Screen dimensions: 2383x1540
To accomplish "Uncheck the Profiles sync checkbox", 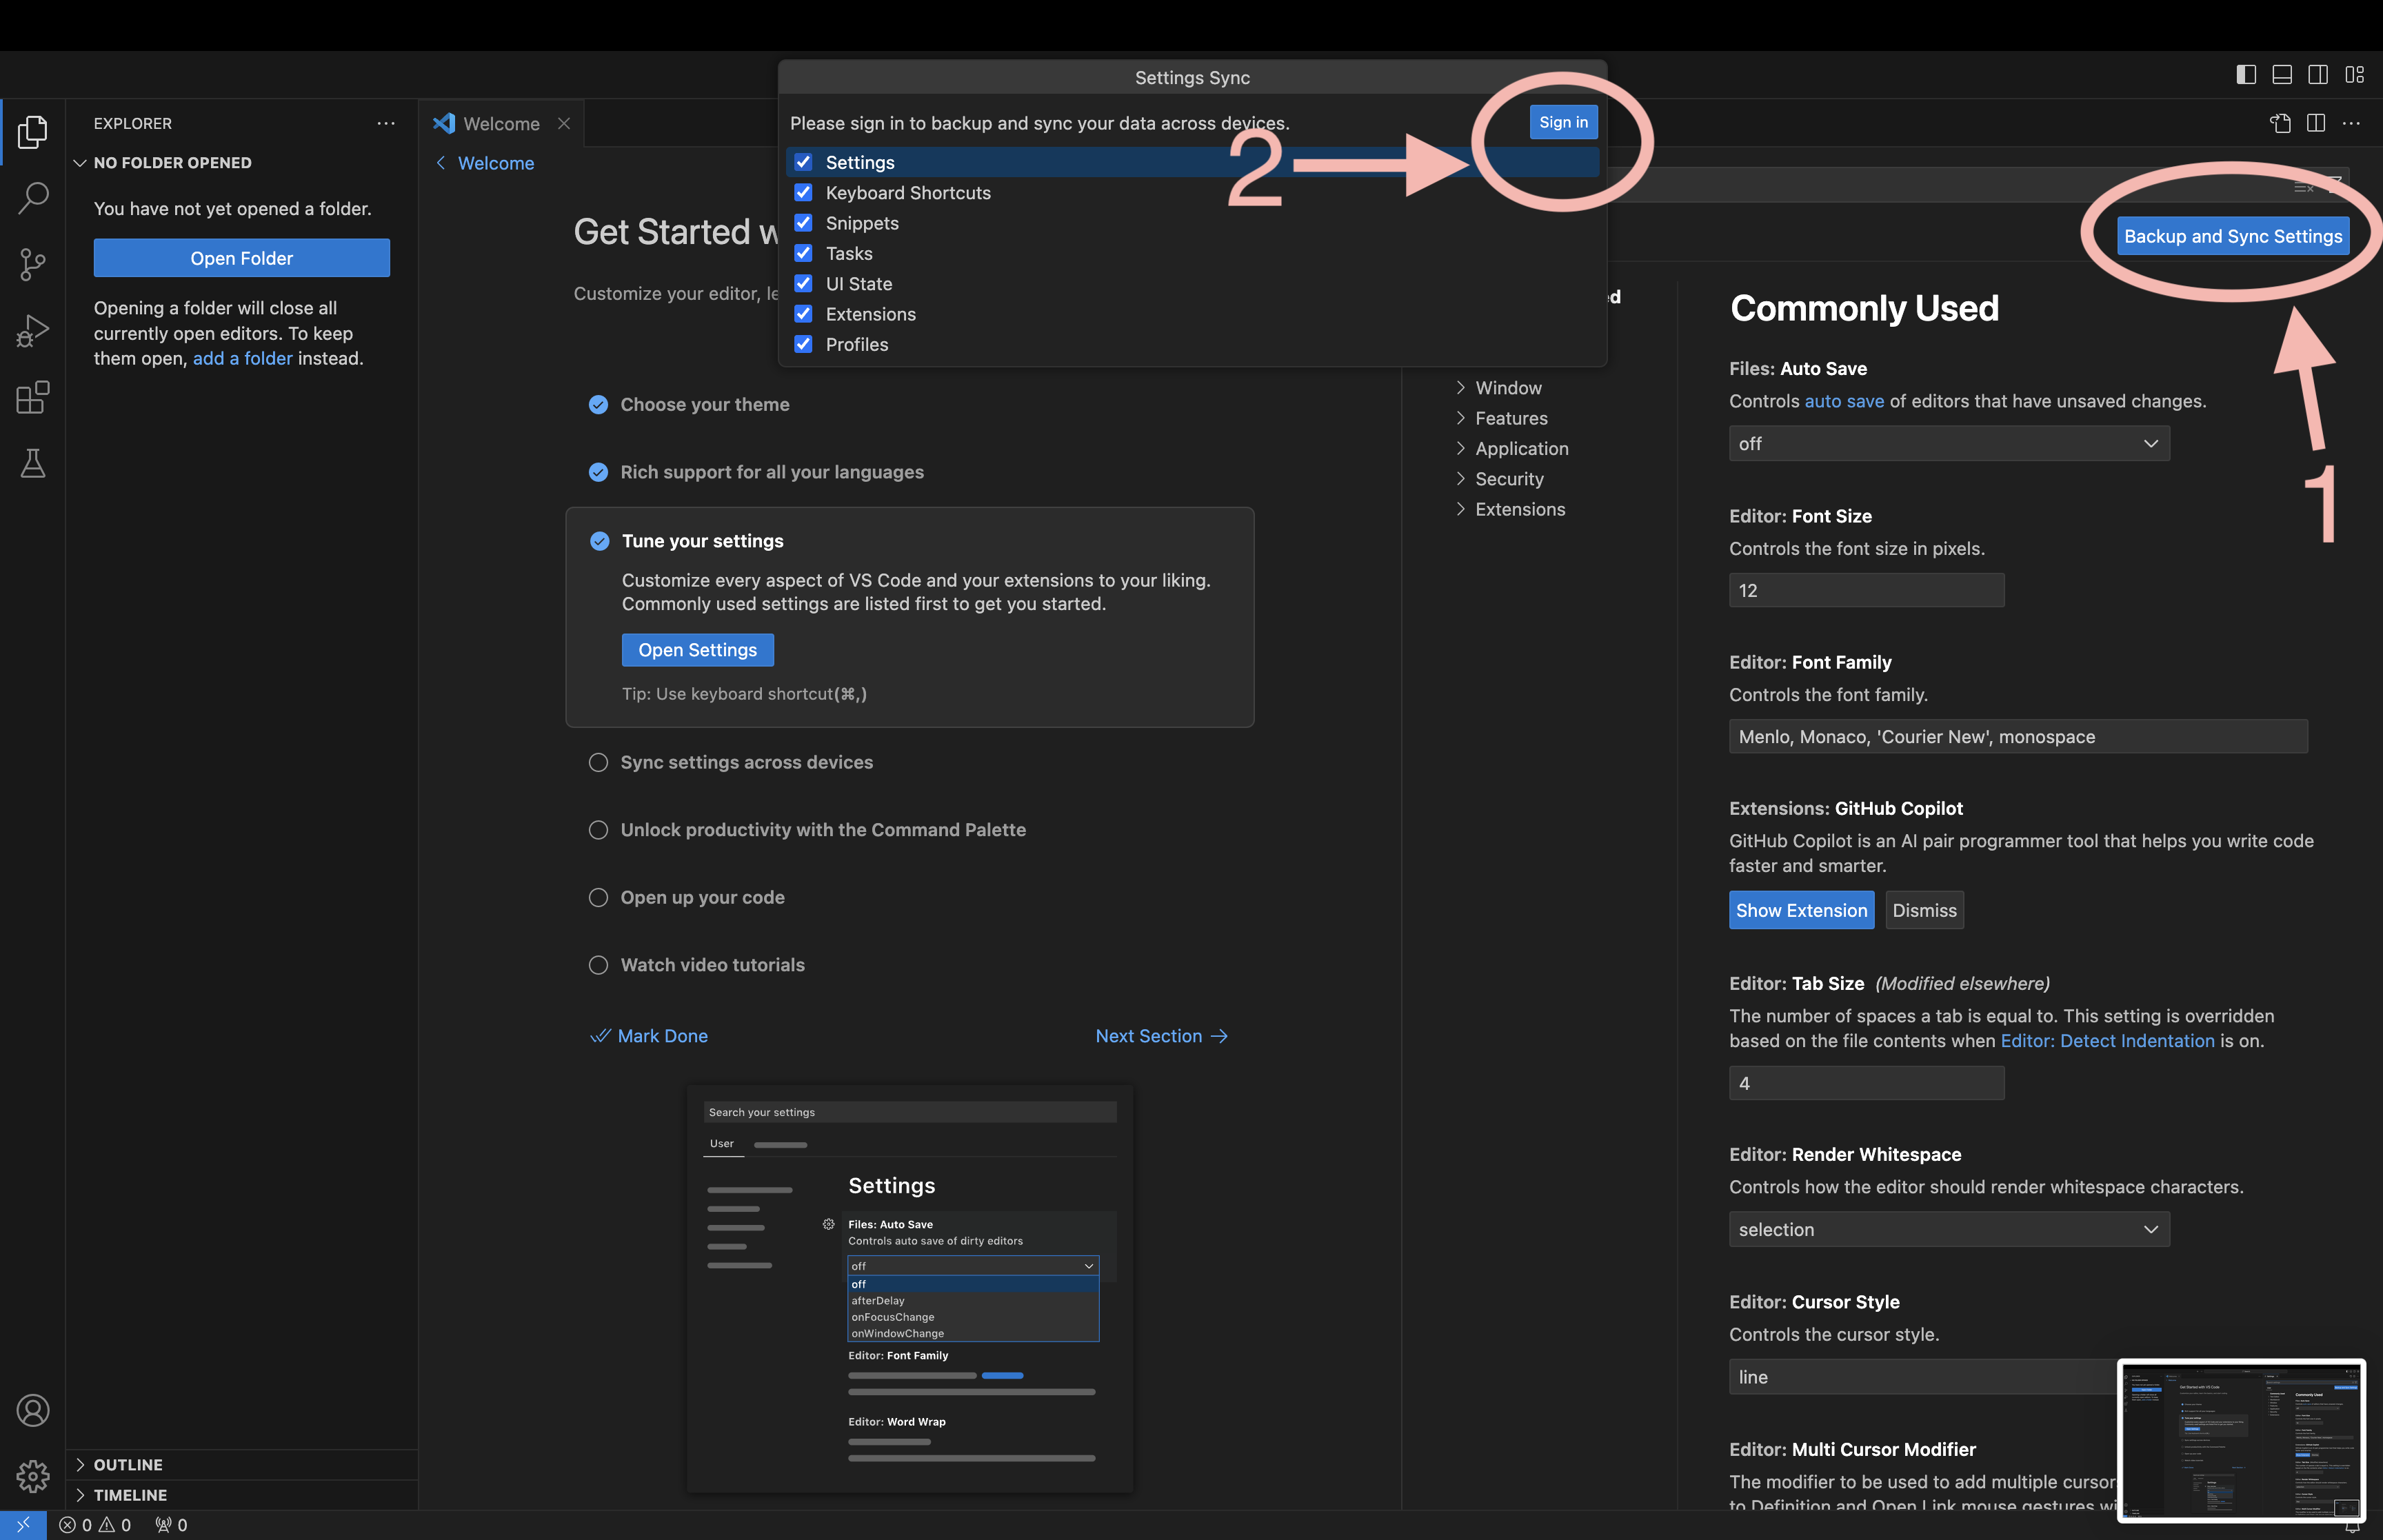I will pos(803,344).
